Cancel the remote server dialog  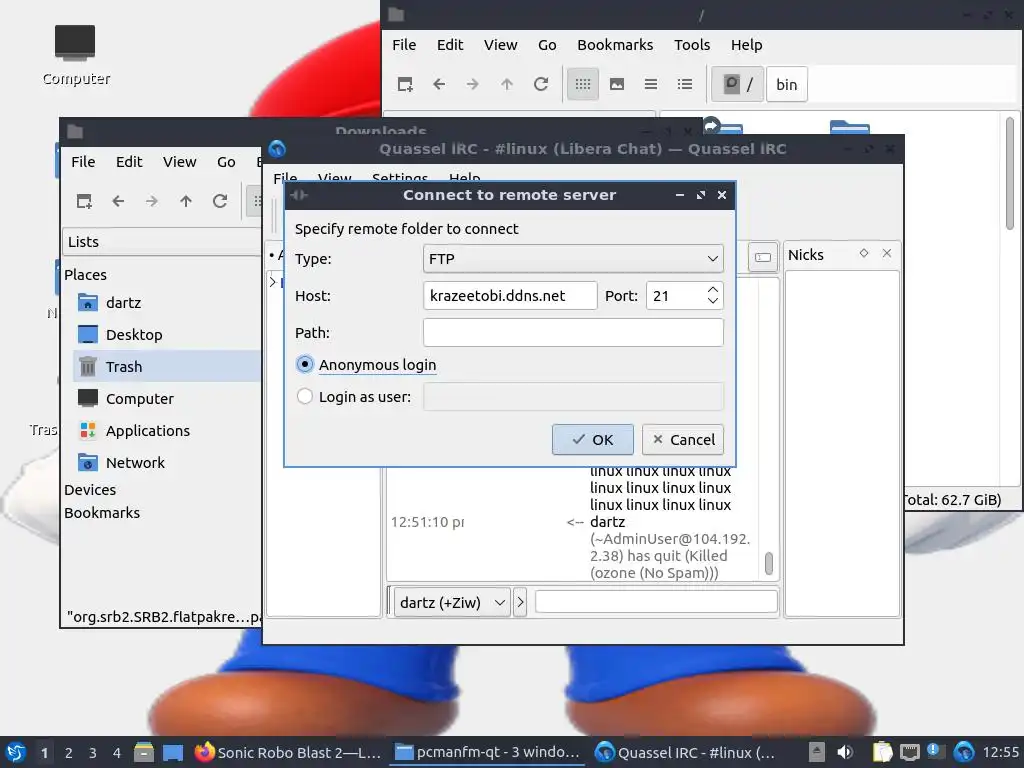coord(683,440)
